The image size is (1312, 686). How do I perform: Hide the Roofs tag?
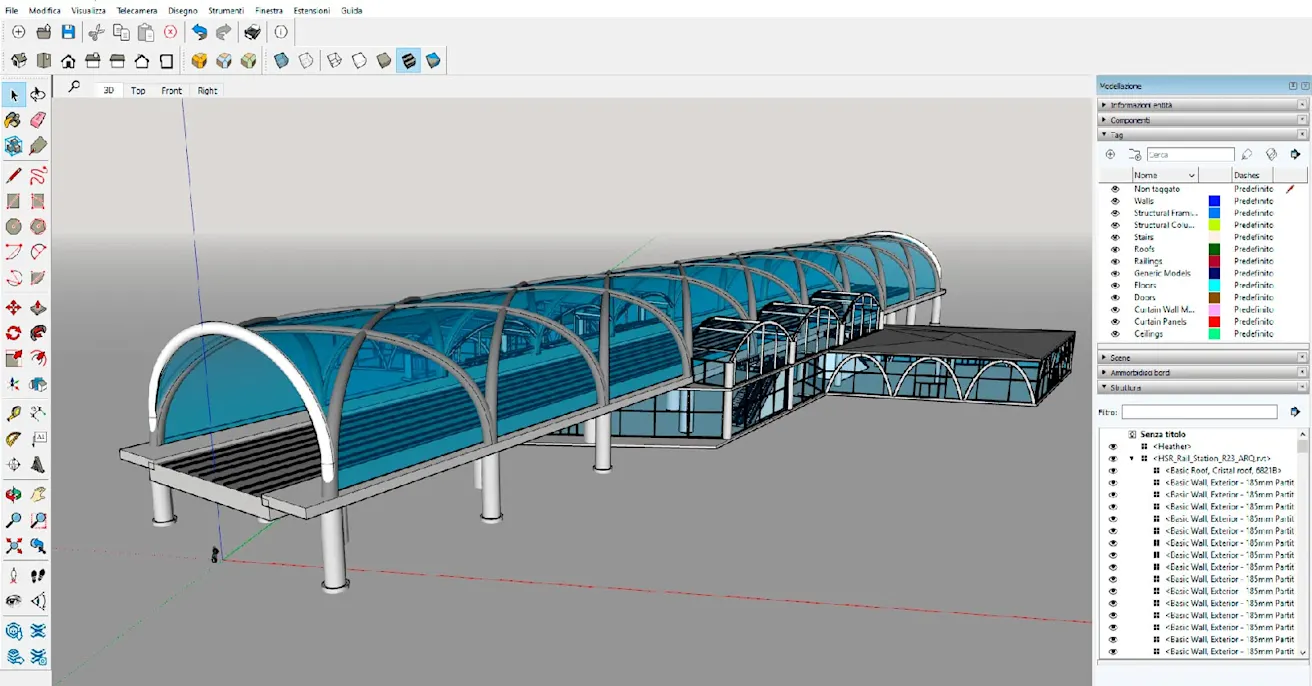1115,249
